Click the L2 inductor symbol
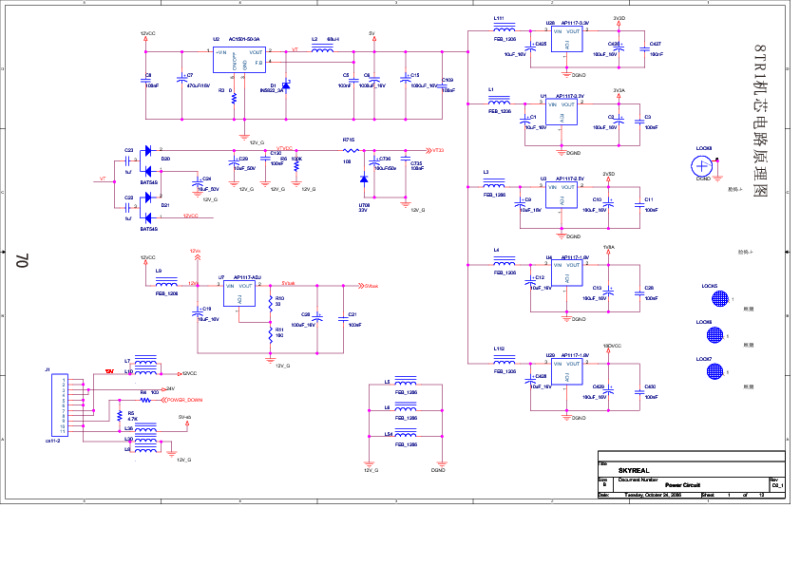The image size is (800, 565). click(x=322, y=48)
